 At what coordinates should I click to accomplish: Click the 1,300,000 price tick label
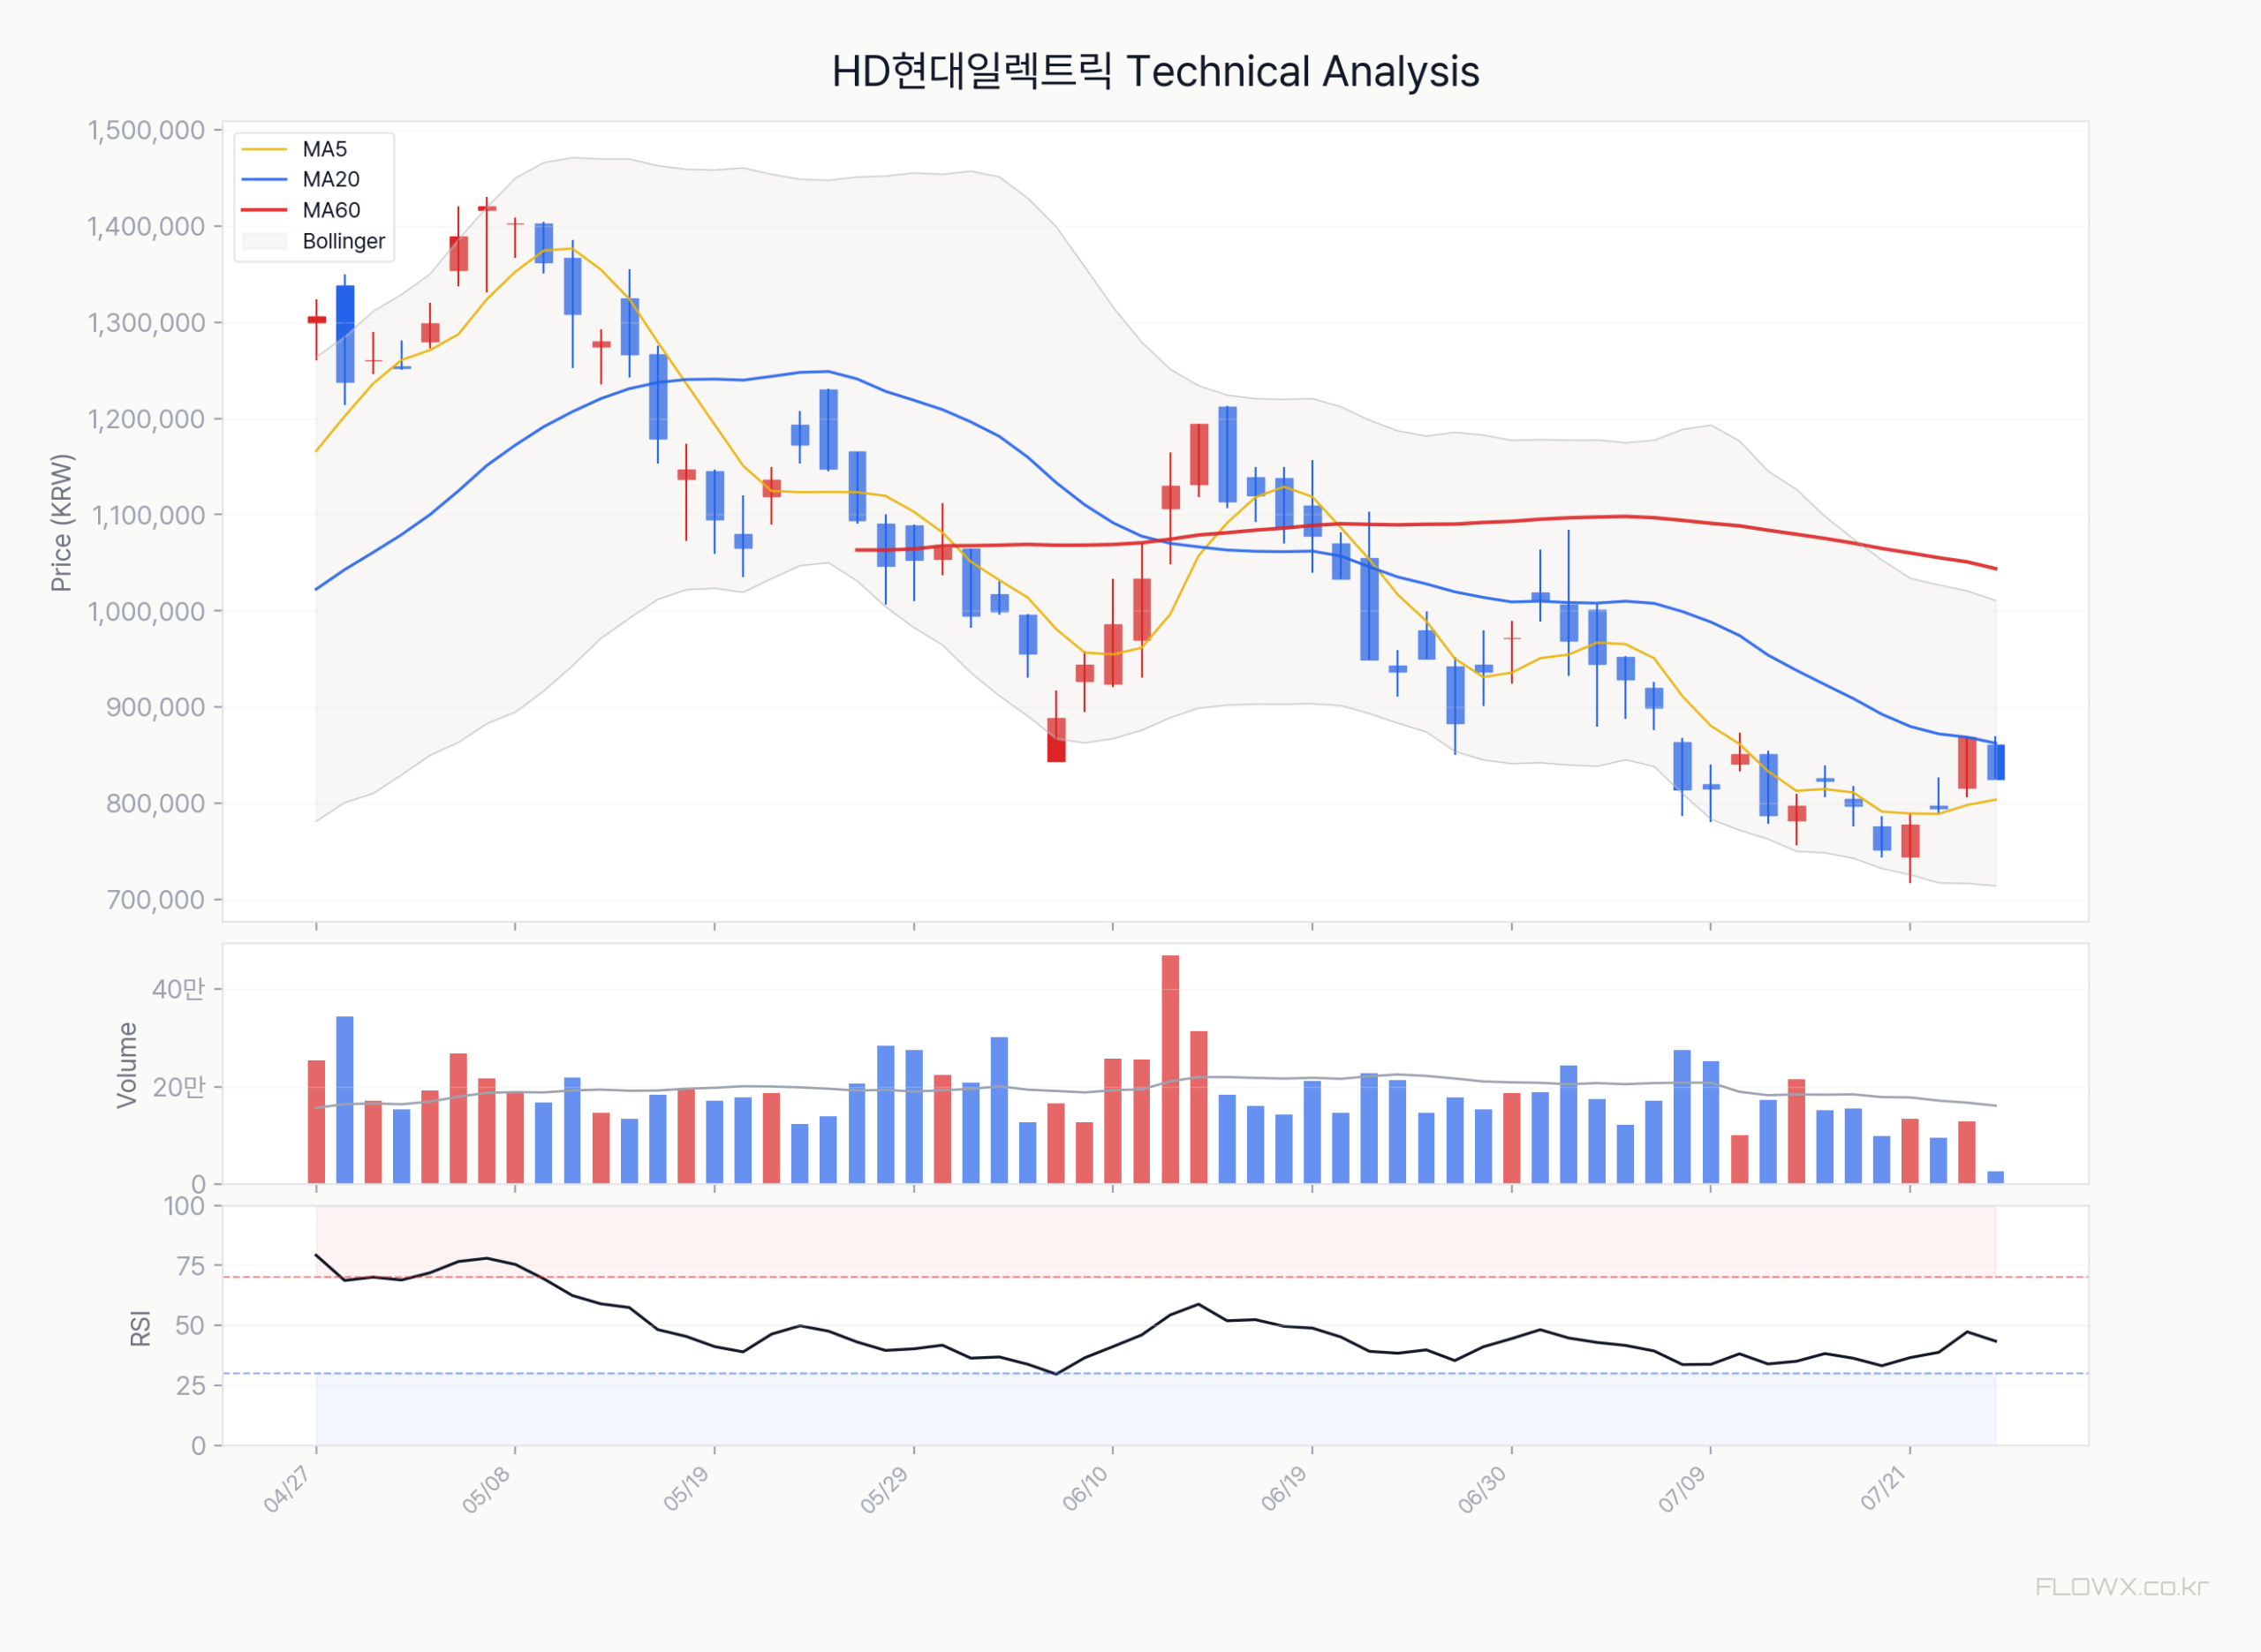146,323
